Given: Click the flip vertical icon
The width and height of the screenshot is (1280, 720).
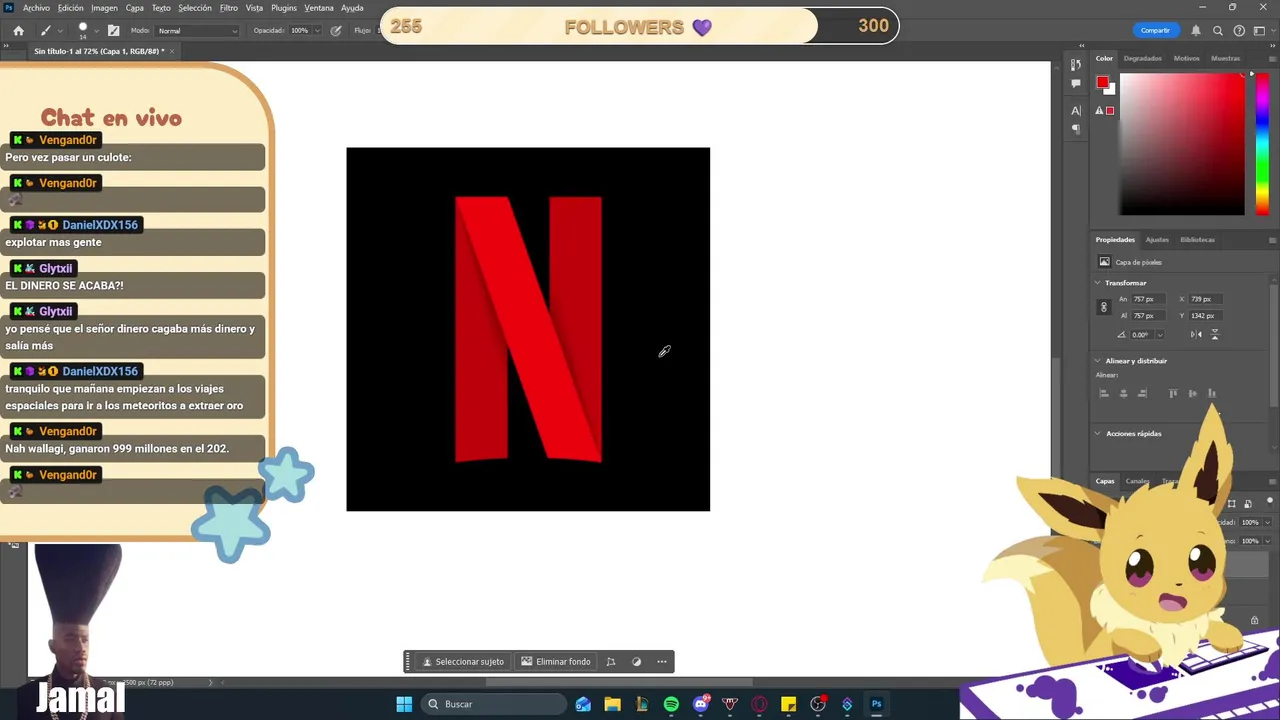Looking at the screenshot, I should tap(1215, 335).
